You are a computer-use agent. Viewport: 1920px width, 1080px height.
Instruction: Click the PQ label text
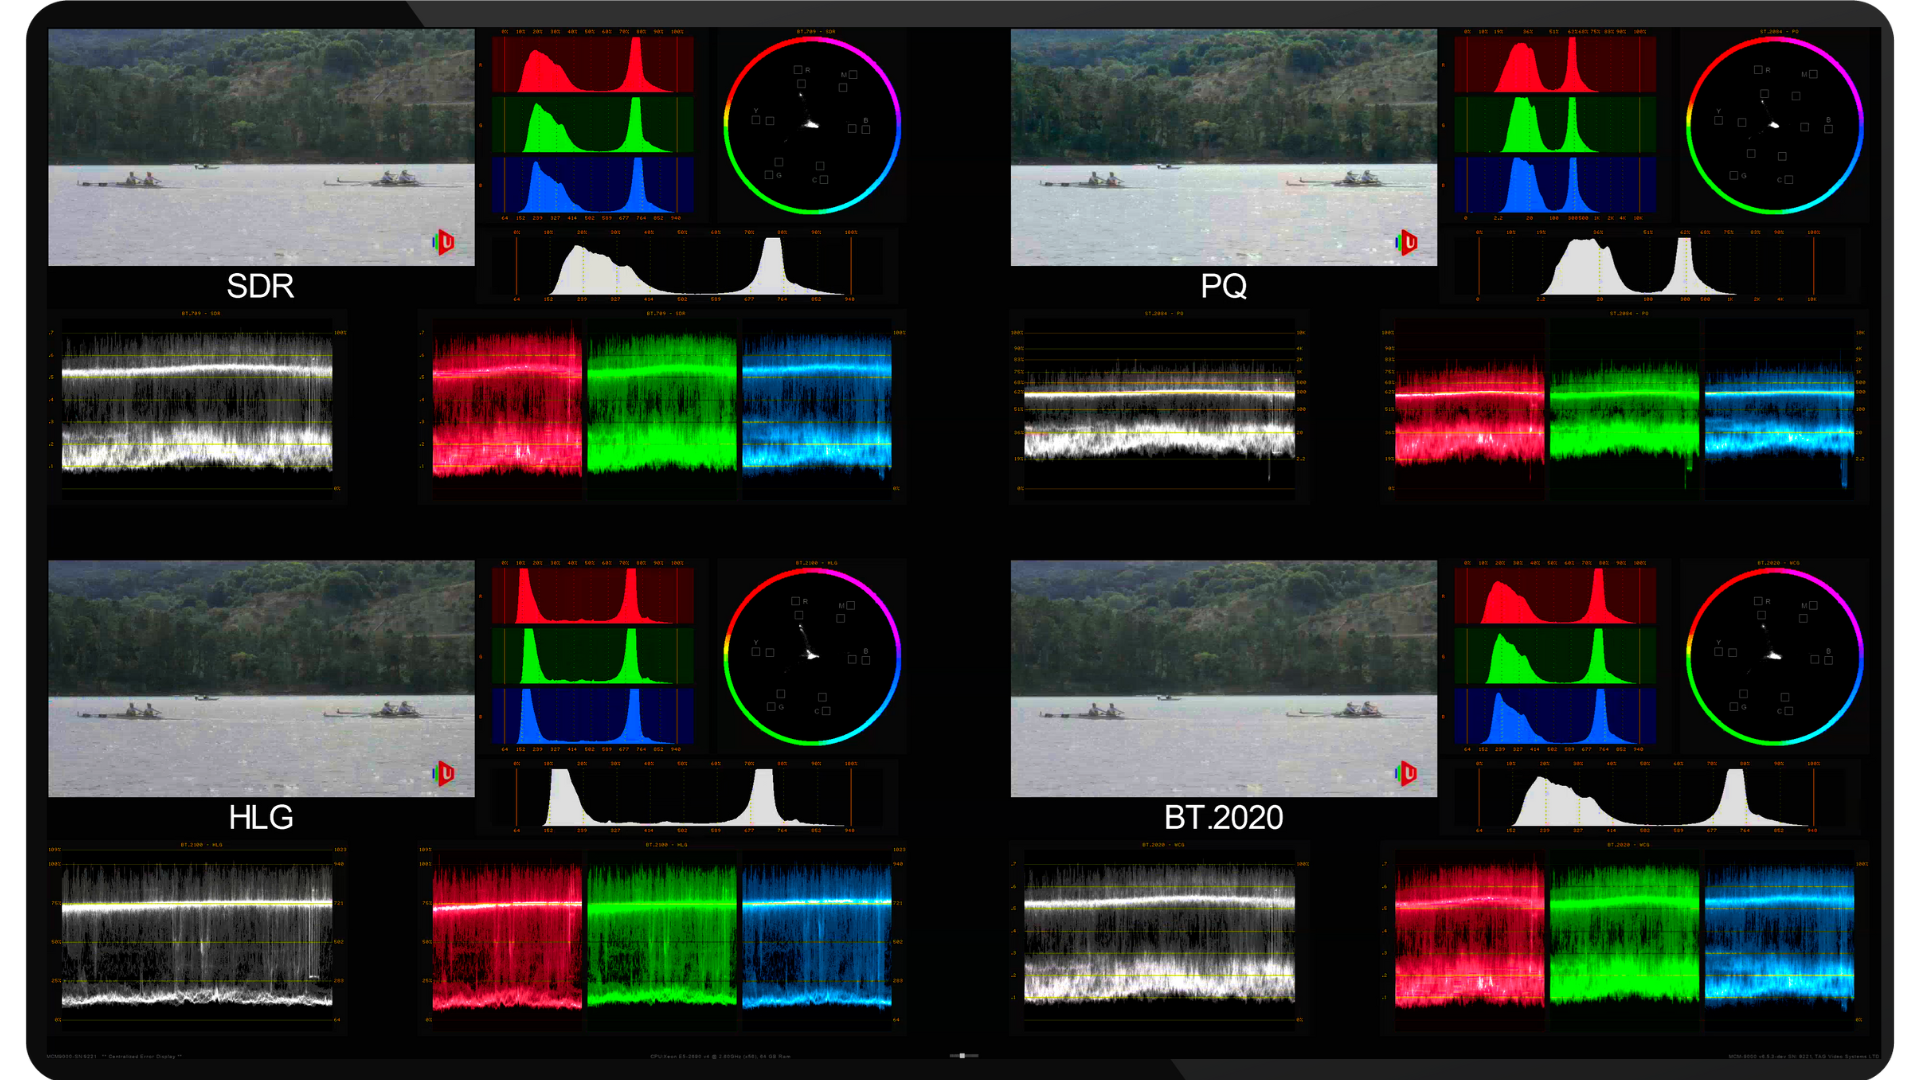click(x=1223, y=287)
